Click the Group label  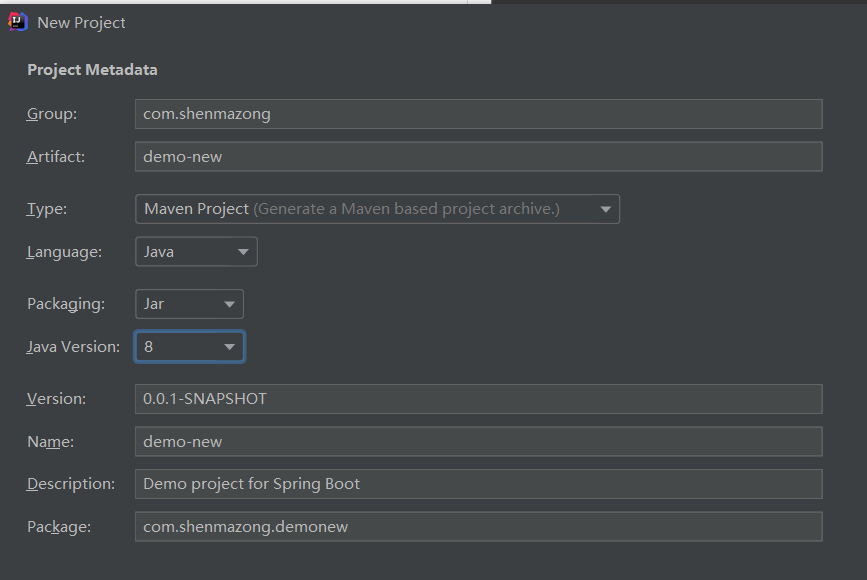[x=52, y=114]
